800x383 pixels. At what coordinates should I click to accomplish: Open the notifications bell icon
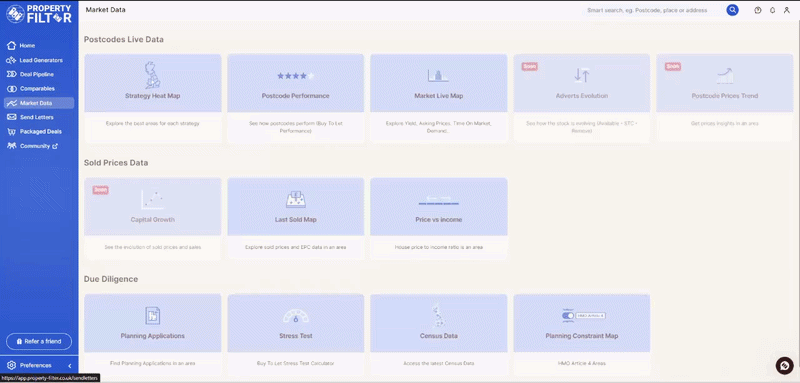(x=772, y=10)
